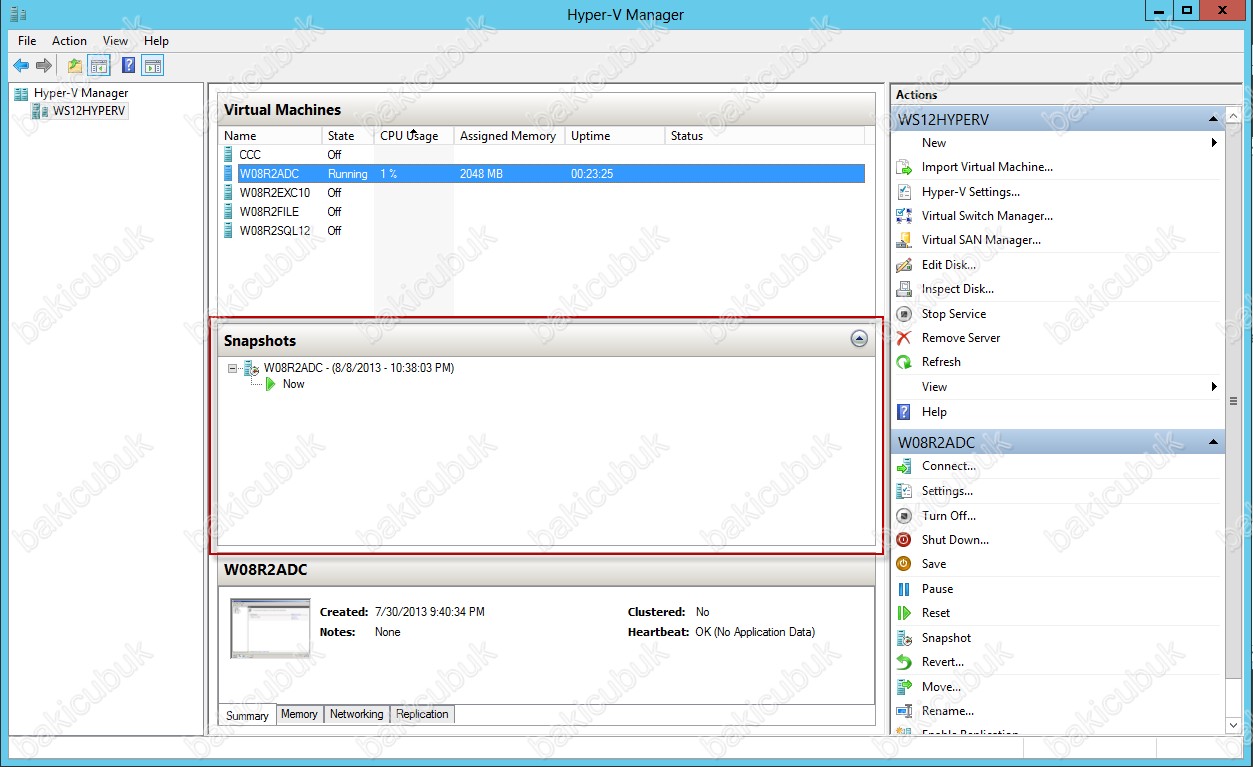Expand the View submenu arrow in Actions
Viewport: 1253px width, 767px height.
coord(1214,387)
